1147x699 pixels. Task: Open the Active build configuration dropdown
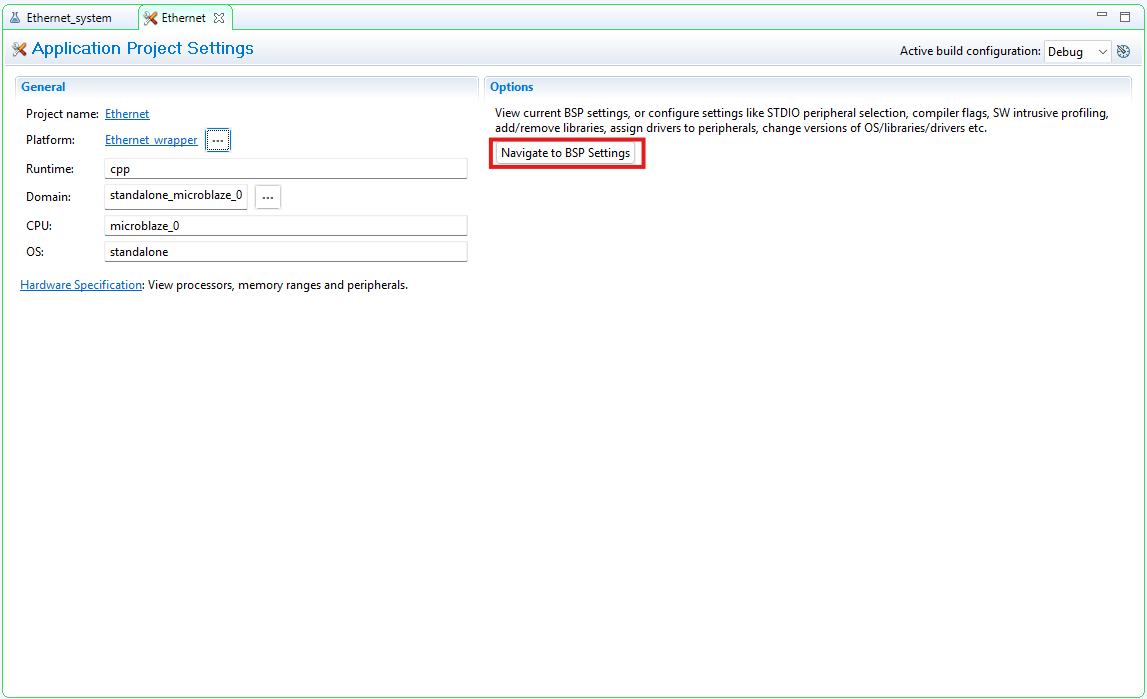[x=1077, y=52]
